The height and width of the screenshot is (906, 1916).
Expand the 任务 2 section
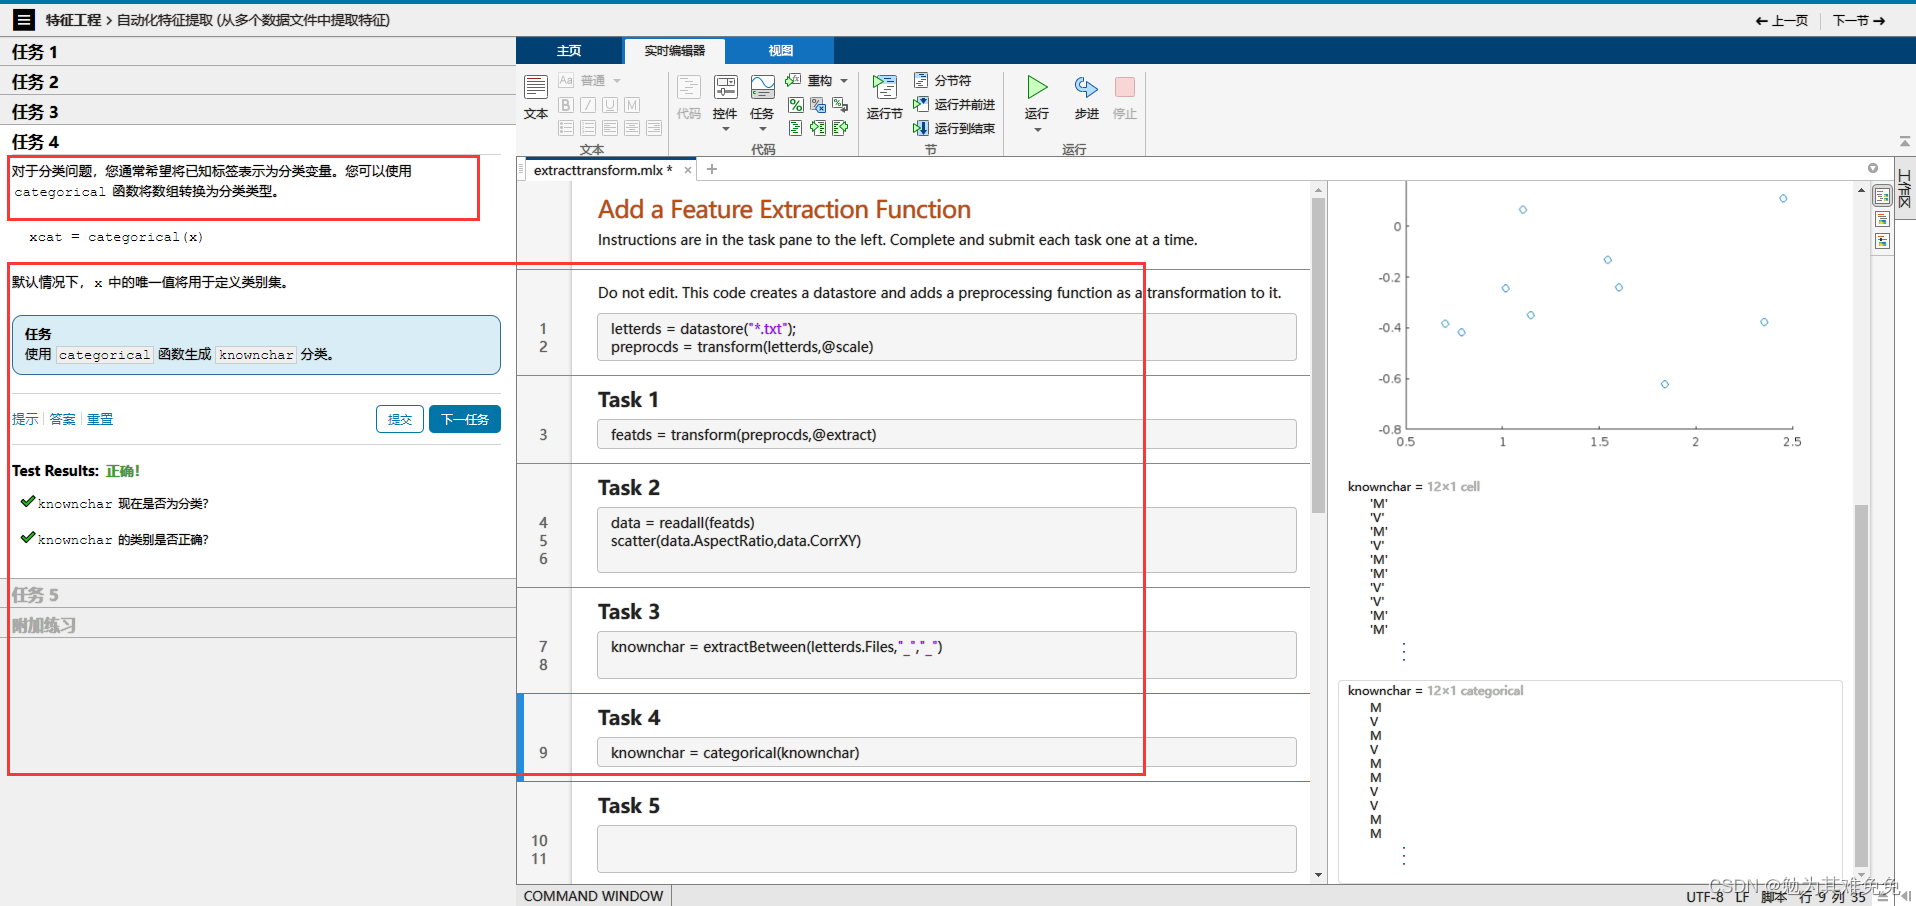pos(257,81)
